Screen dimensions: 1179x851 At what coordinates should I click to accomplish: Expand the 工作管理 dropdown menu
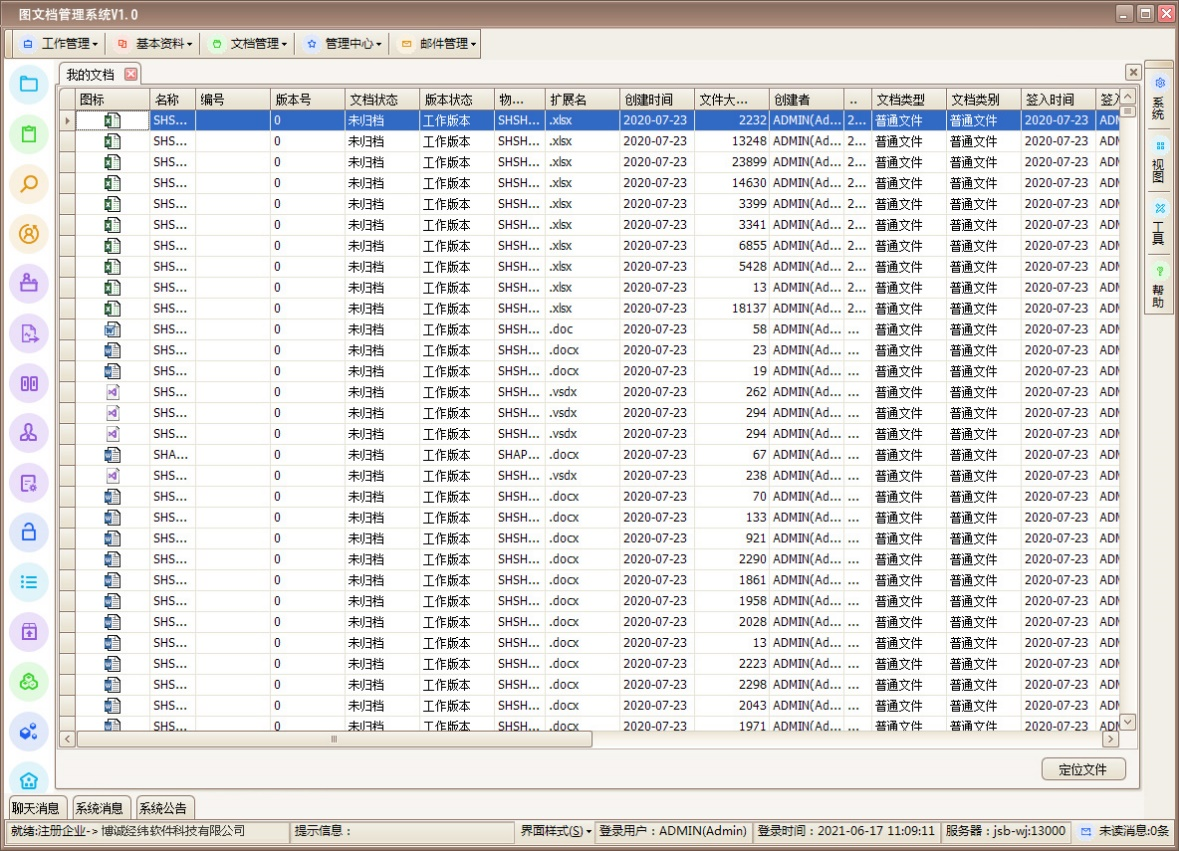pos(60,44)
